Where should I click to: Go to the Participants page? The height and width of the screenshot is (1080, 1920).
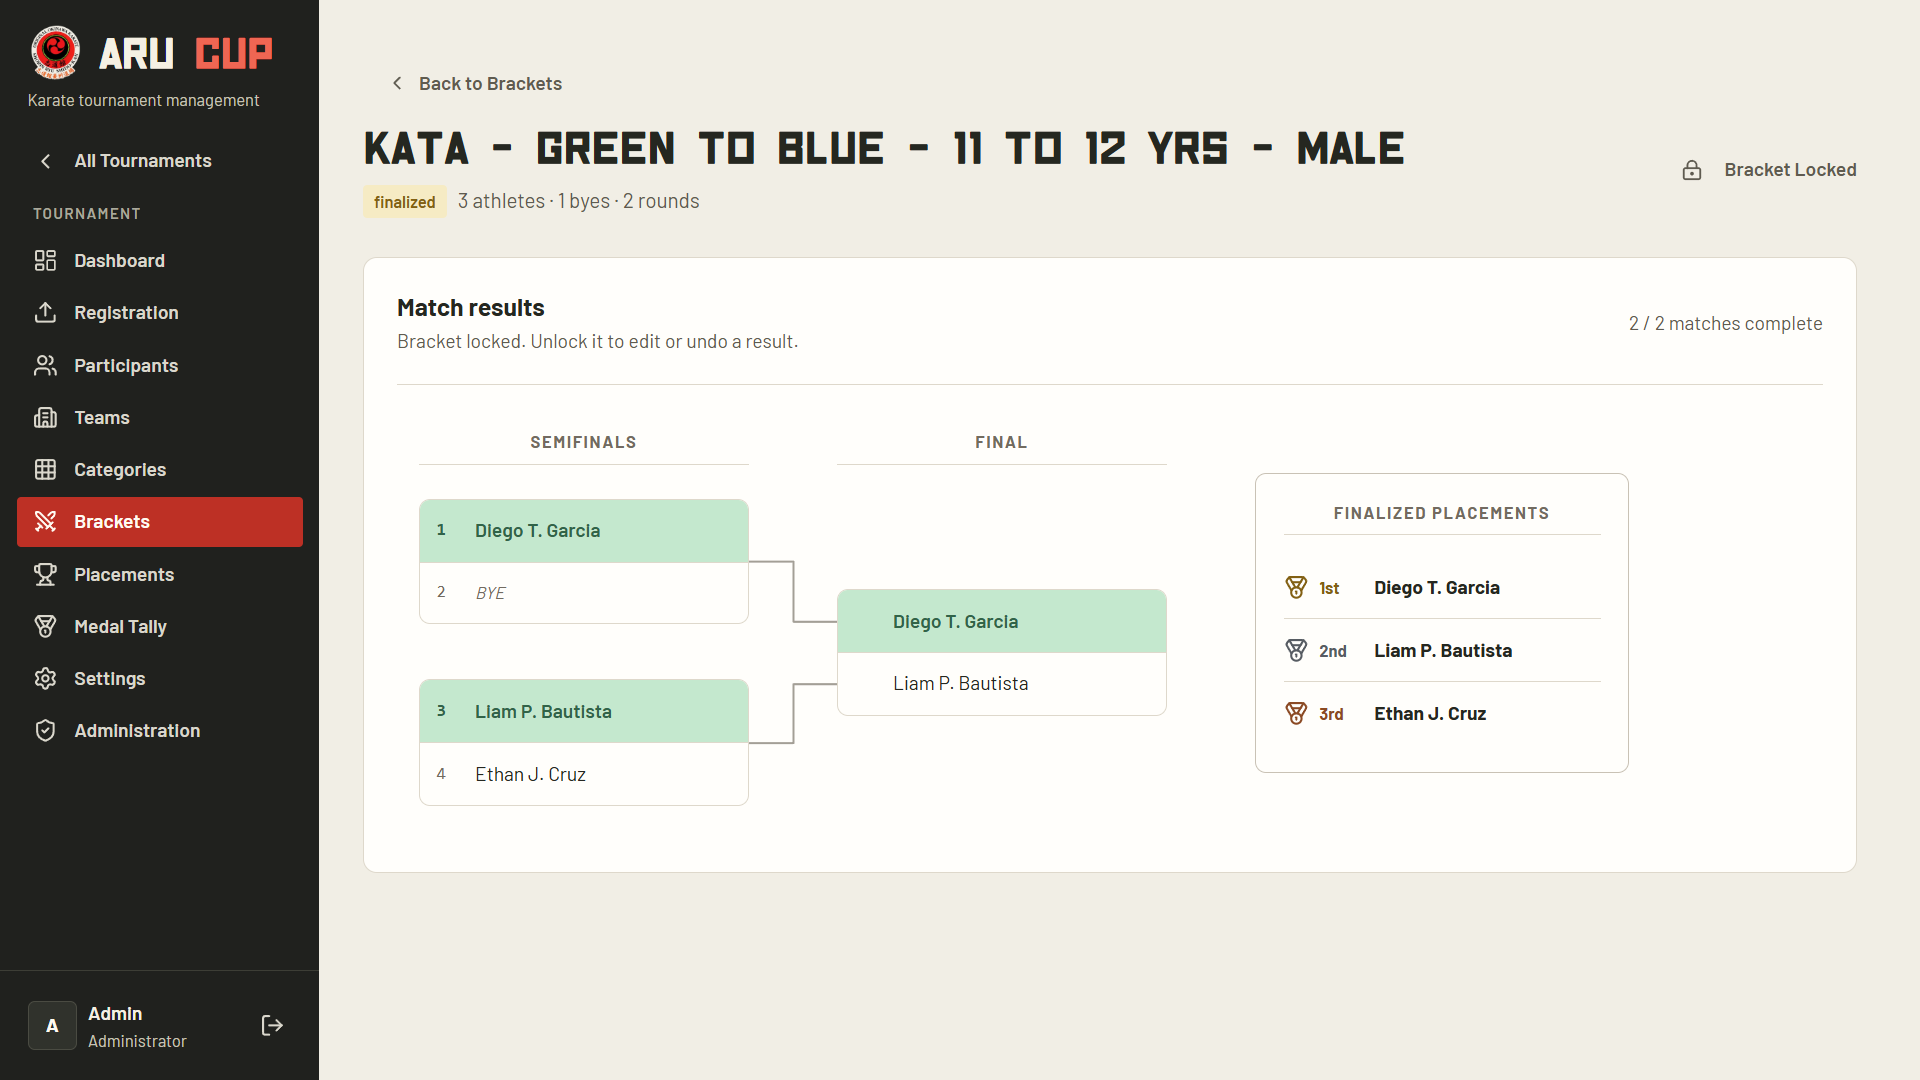pos(160,366)
